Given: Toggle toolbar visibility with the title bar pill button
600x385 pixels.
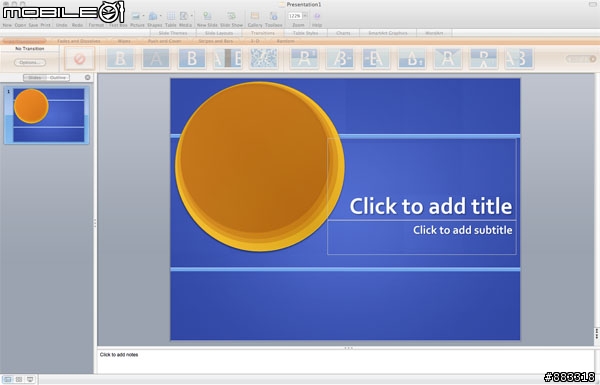Looking at the screenshot, I should (x=592, y=4).
